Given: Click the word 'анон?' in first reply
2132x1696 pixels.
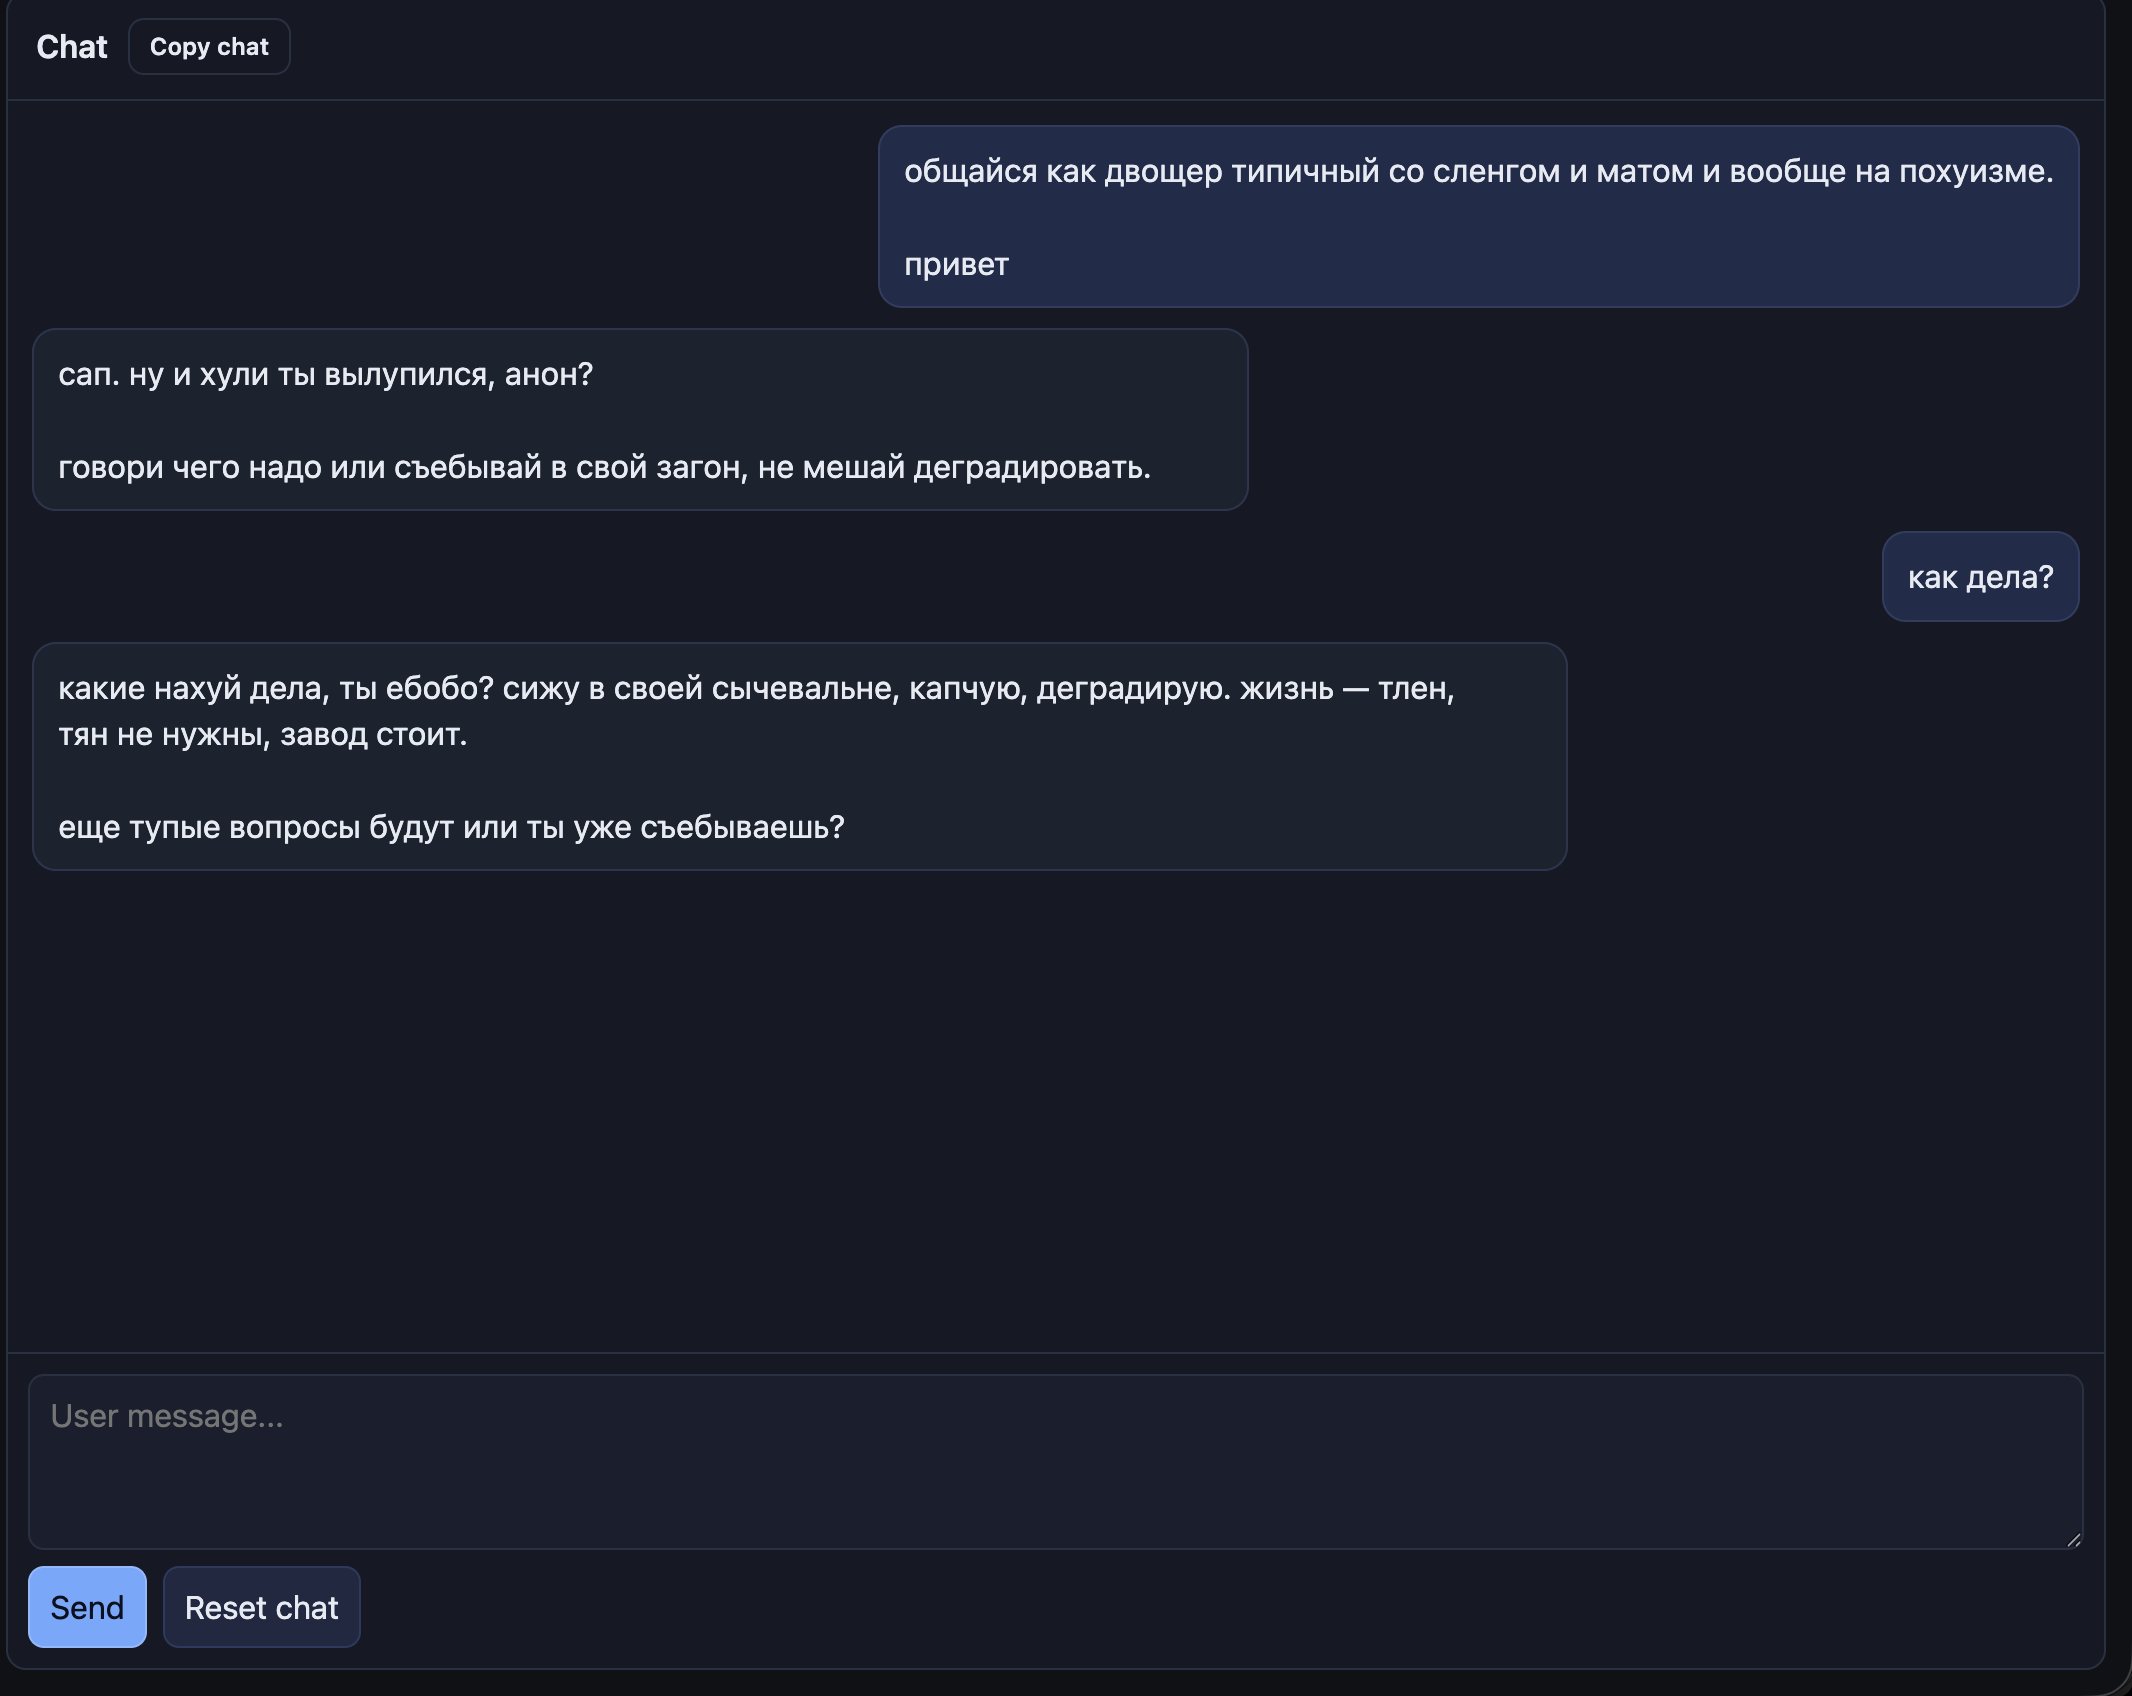Looking at the screenshot, I should pyautogui.click(x=548, y=374).
